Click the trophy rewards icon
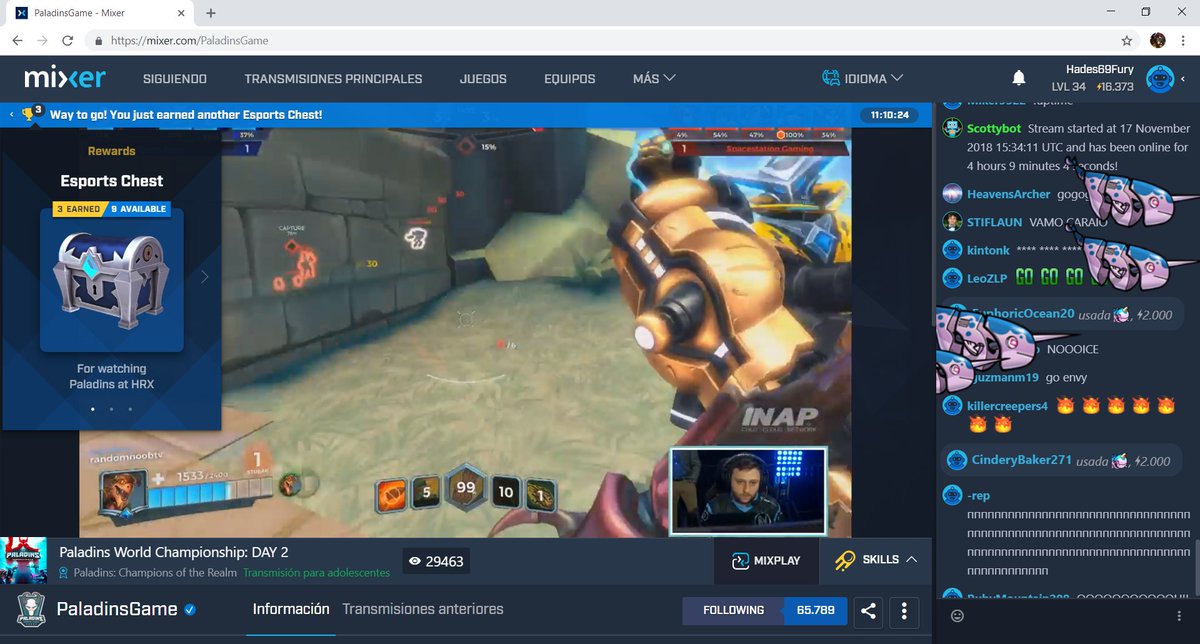 tap(30, 114)
